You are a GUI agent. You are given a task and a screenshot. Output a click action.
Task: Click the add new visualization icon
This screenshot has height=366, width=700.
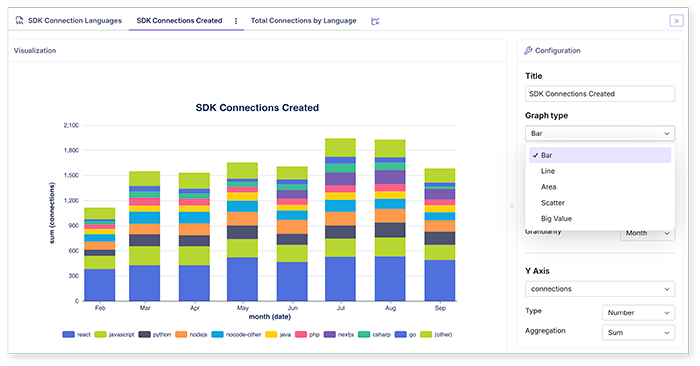click(375, 21)
